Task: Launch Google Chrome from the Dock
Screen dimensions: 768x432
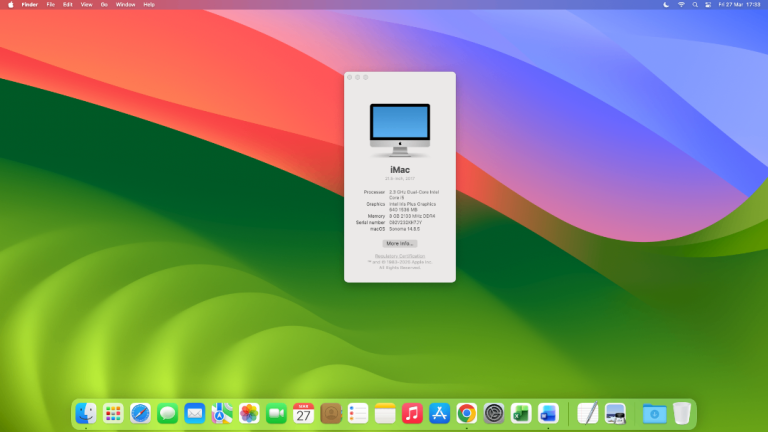Action: coord(466,413)
